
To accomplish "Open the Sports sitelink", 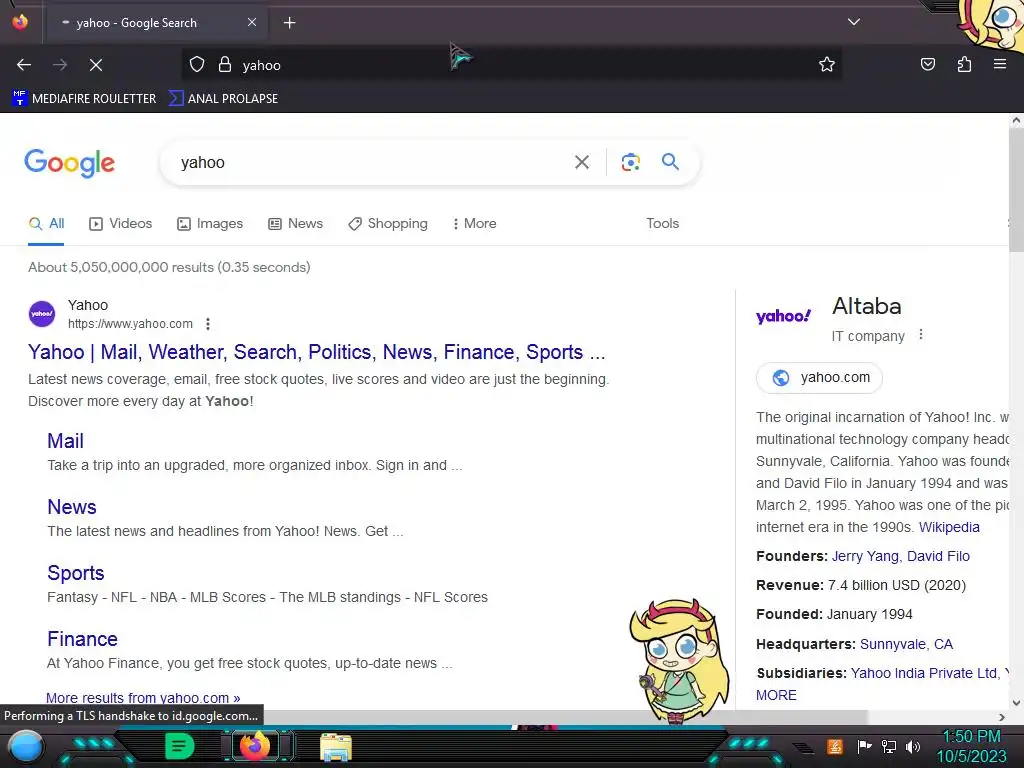I will [76, 573].
